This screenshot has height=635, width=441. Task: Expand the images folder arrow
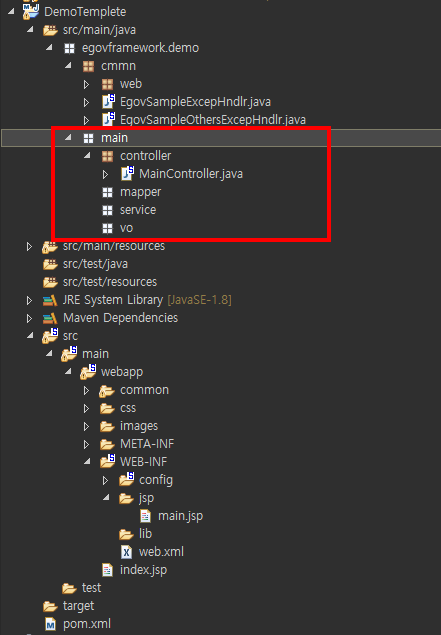click(86, 426)
